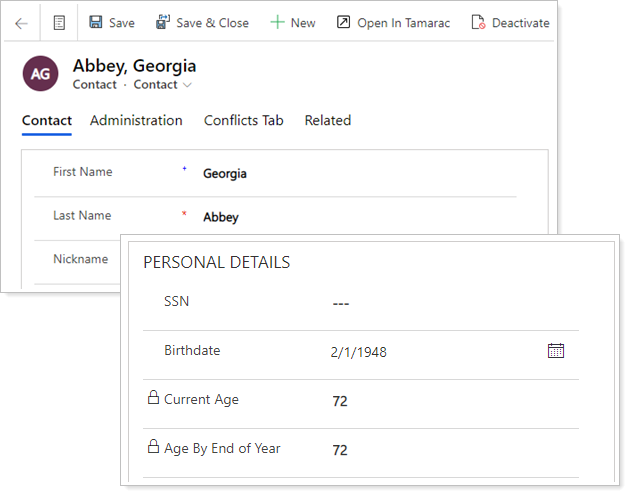Click the Last Name field value Abbey
Viewport: 630px width, 496px height.
(221, 217)
